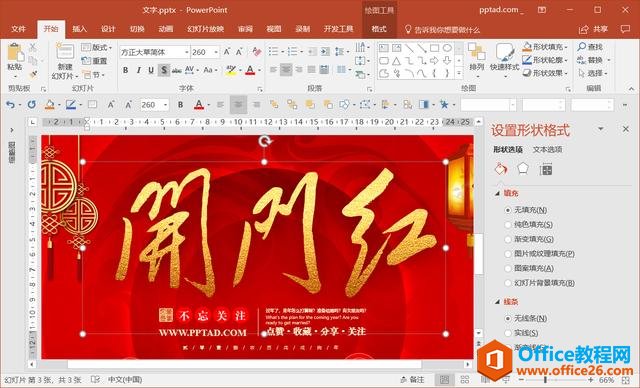Image resolution: width=640 pixels, height=388 pixels.
Task: Open the ribbon font size 260 dropdown
Action: click(x=216, y=52)
